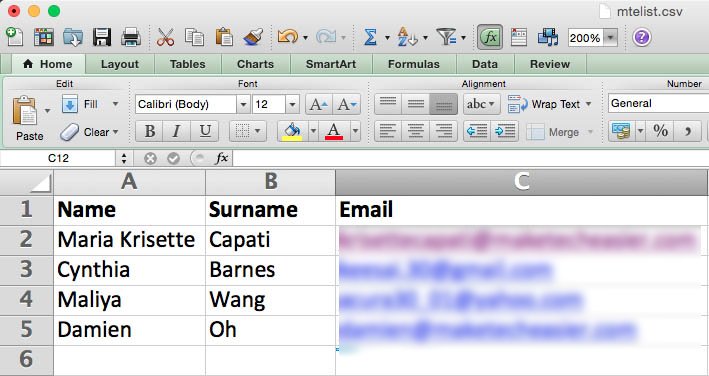
Task: Apply comma style format
Action: [688, 132]
